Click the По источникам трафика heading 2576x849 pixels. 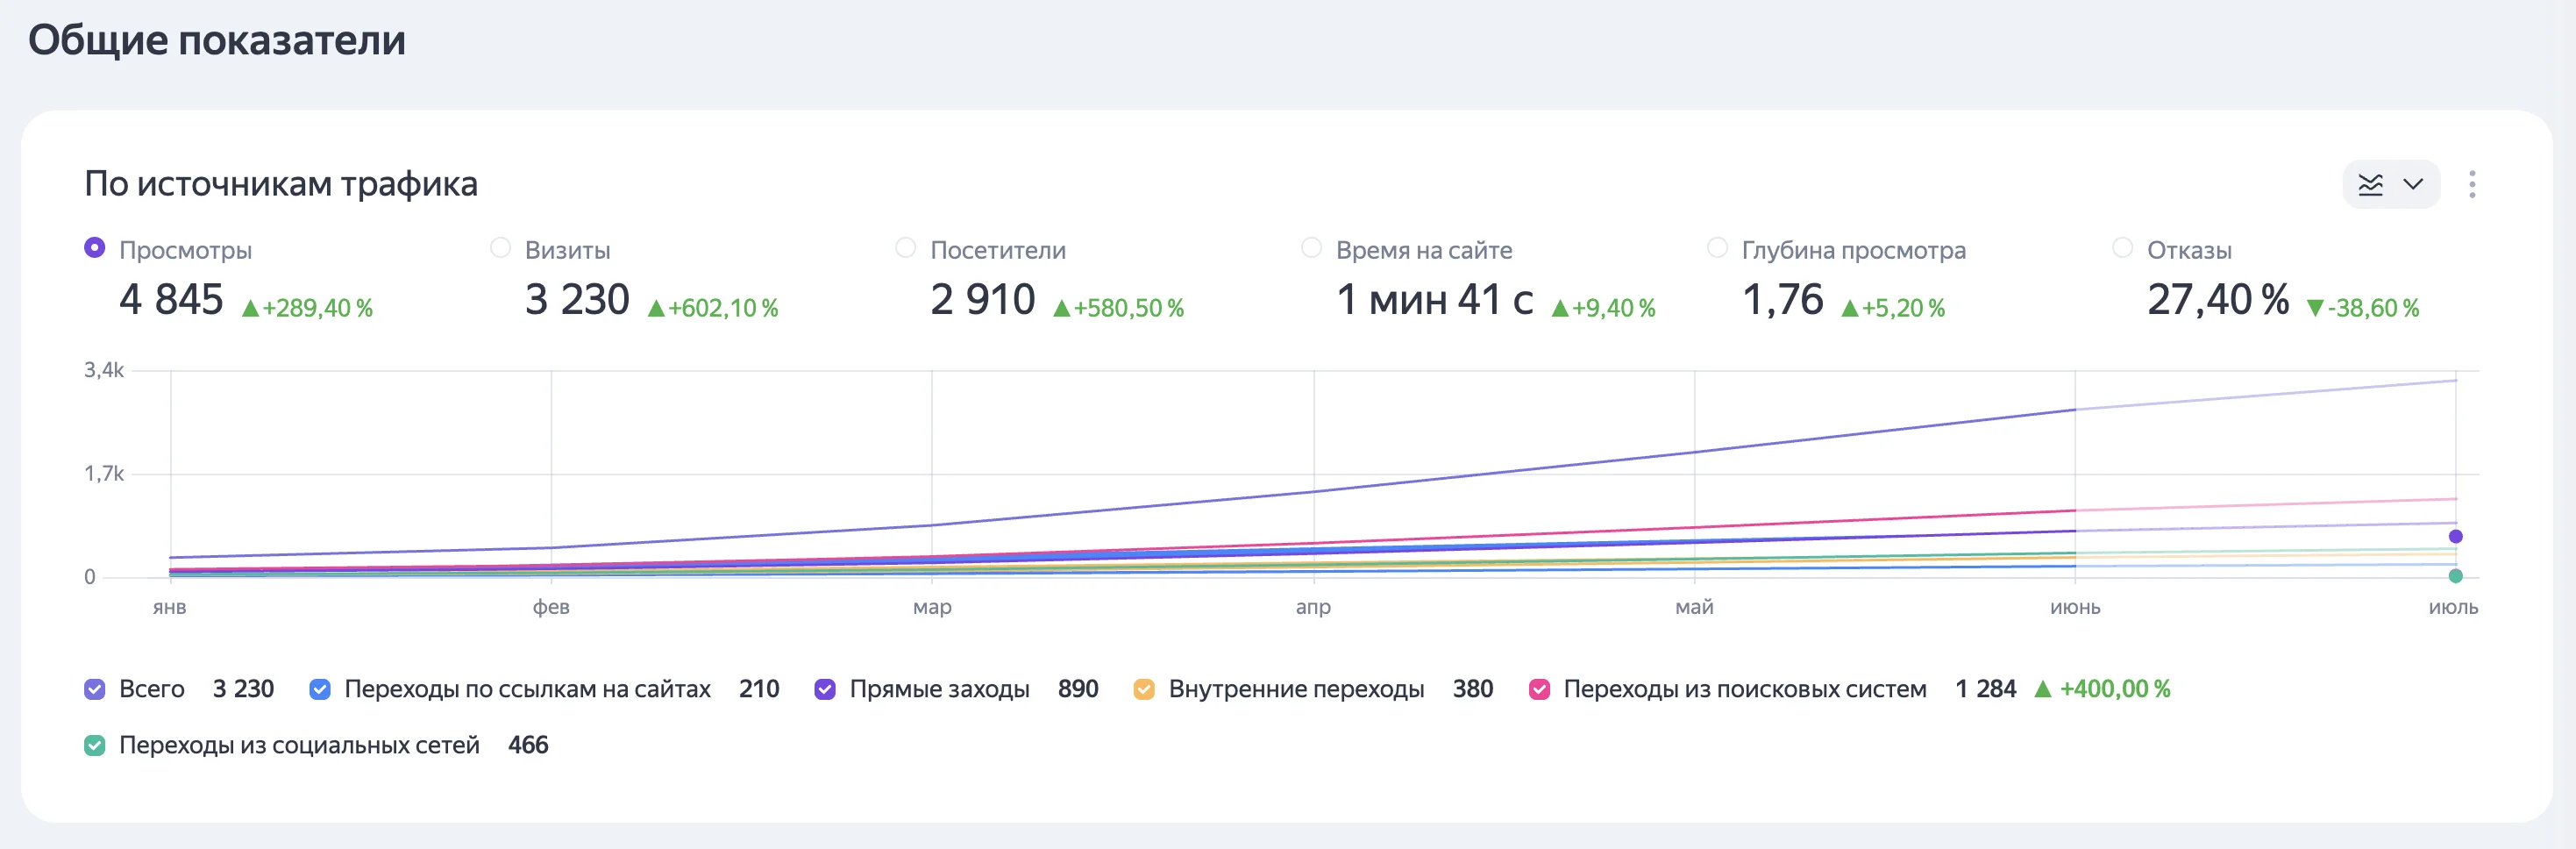click(281, 184)
